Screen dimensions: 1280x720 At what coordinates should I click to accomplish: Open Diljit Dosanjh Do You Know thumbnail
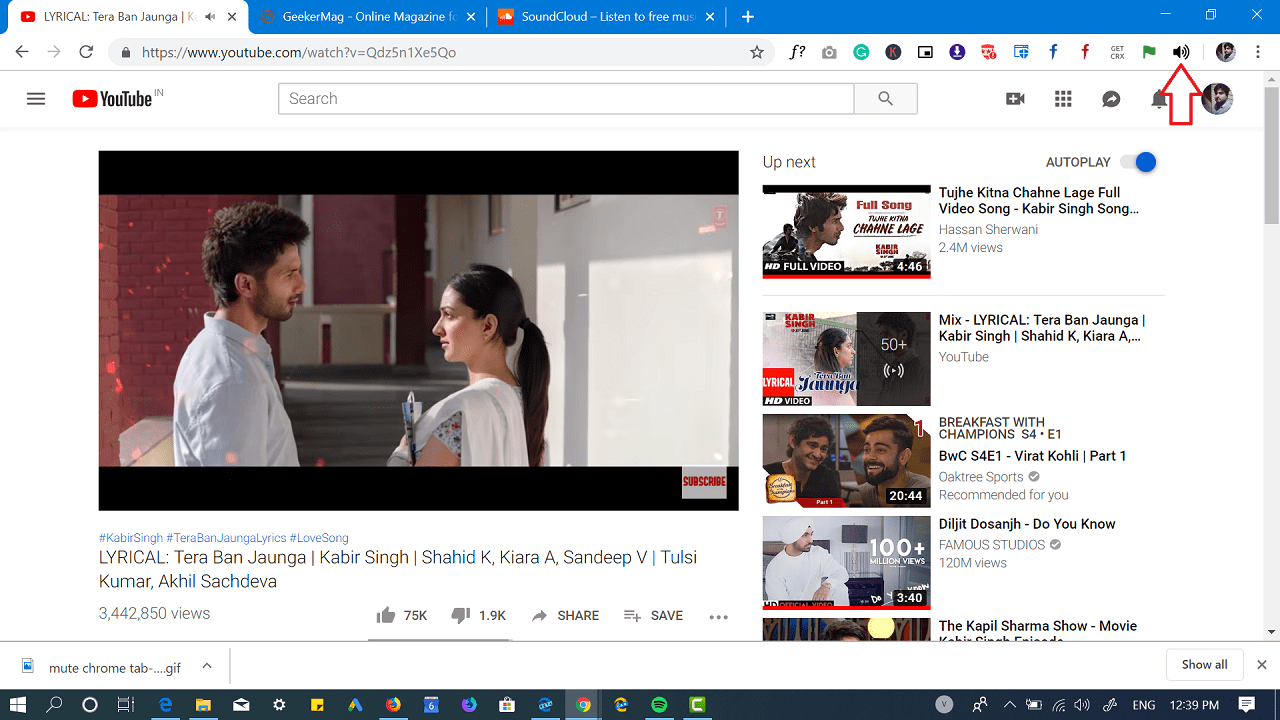coord(846,563)
